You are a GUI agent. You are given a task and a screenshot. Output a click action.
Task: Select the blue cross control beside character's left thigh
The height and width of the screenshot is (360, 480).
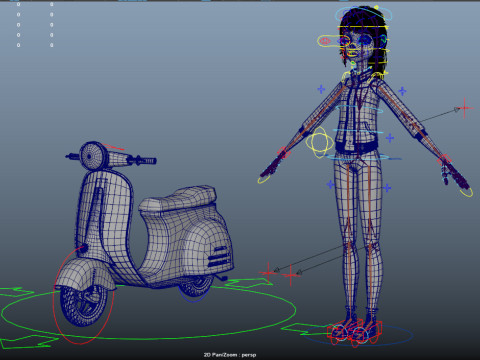click(330, 184)
